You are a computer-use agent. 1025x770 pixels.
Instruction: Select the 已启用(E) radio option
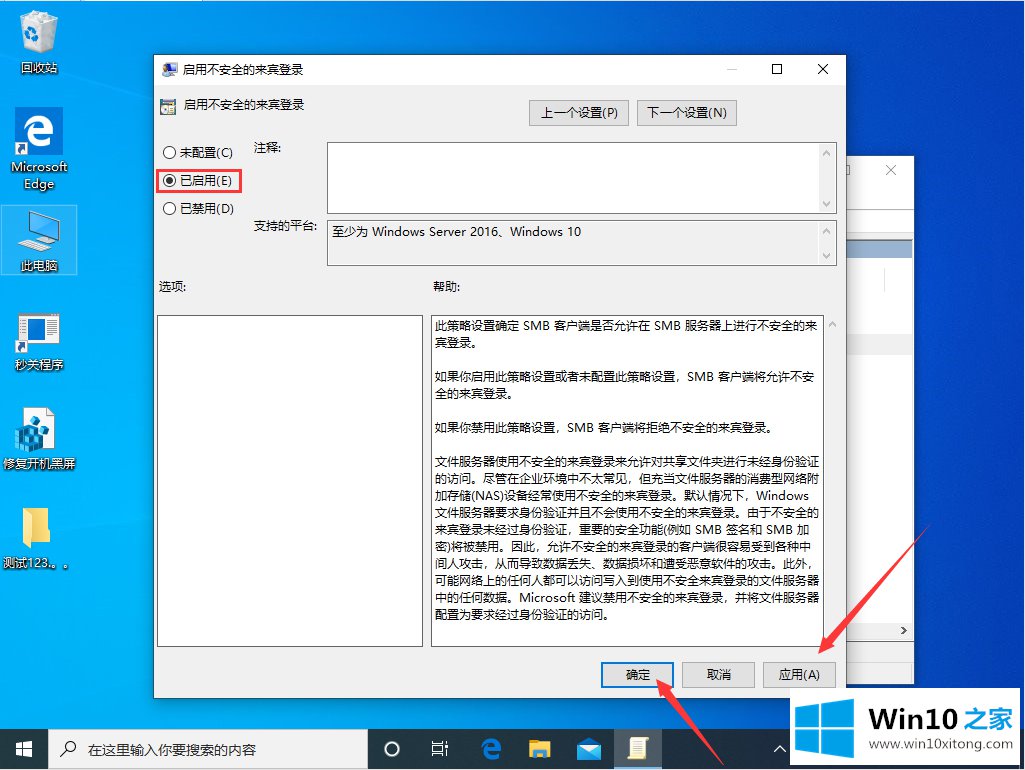point(197,180)
